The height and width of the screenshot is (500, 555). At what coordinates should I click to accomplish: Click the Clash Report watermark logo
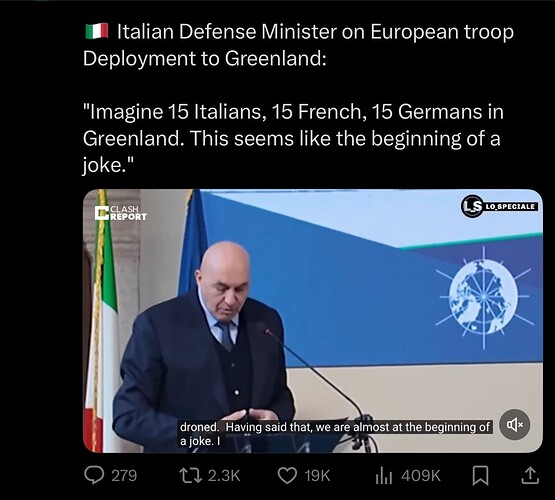(121, 213)
